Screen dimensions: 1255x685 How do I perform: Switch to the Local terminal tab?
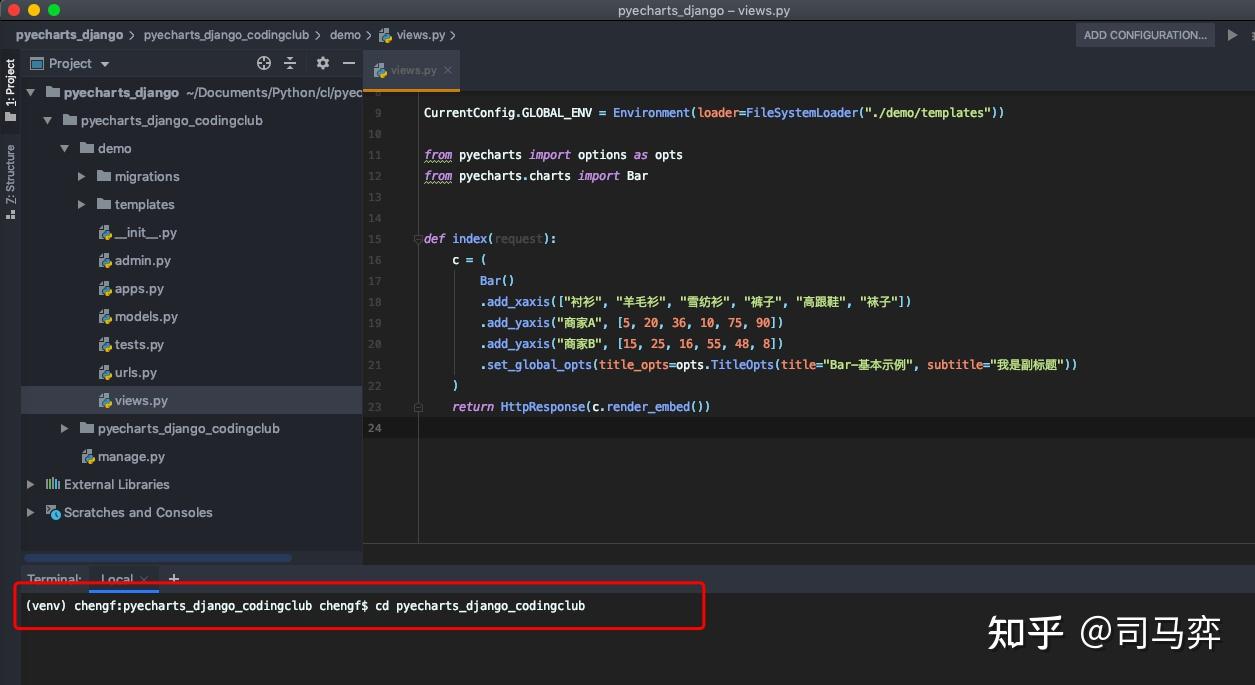(116, 579)
